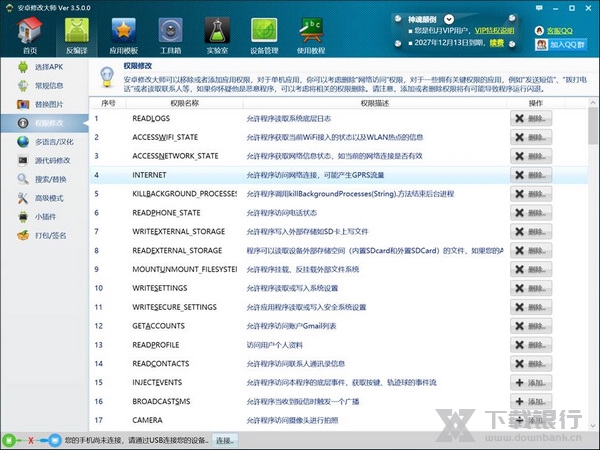Add the BROADCAST_SMS permission
The height and width of the screenshot is (450, 600).
click(531, 401)
